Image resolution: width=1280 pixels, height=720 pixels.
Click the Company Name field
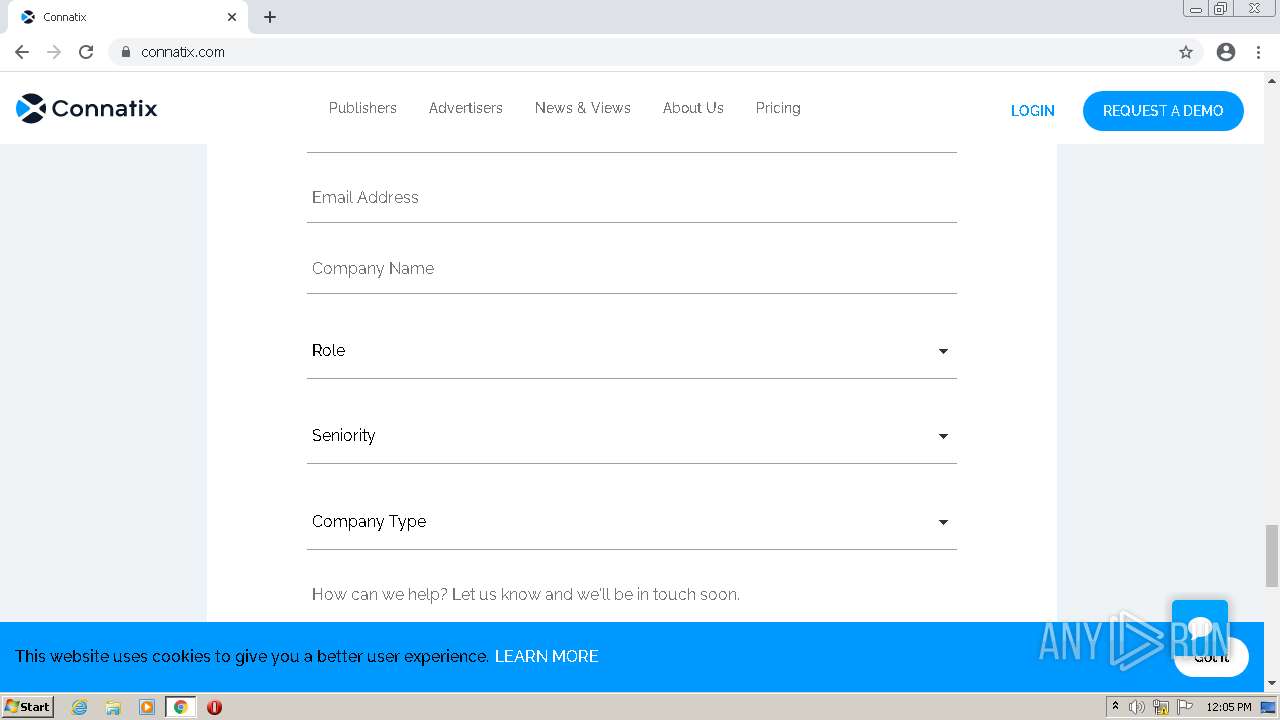632,269
